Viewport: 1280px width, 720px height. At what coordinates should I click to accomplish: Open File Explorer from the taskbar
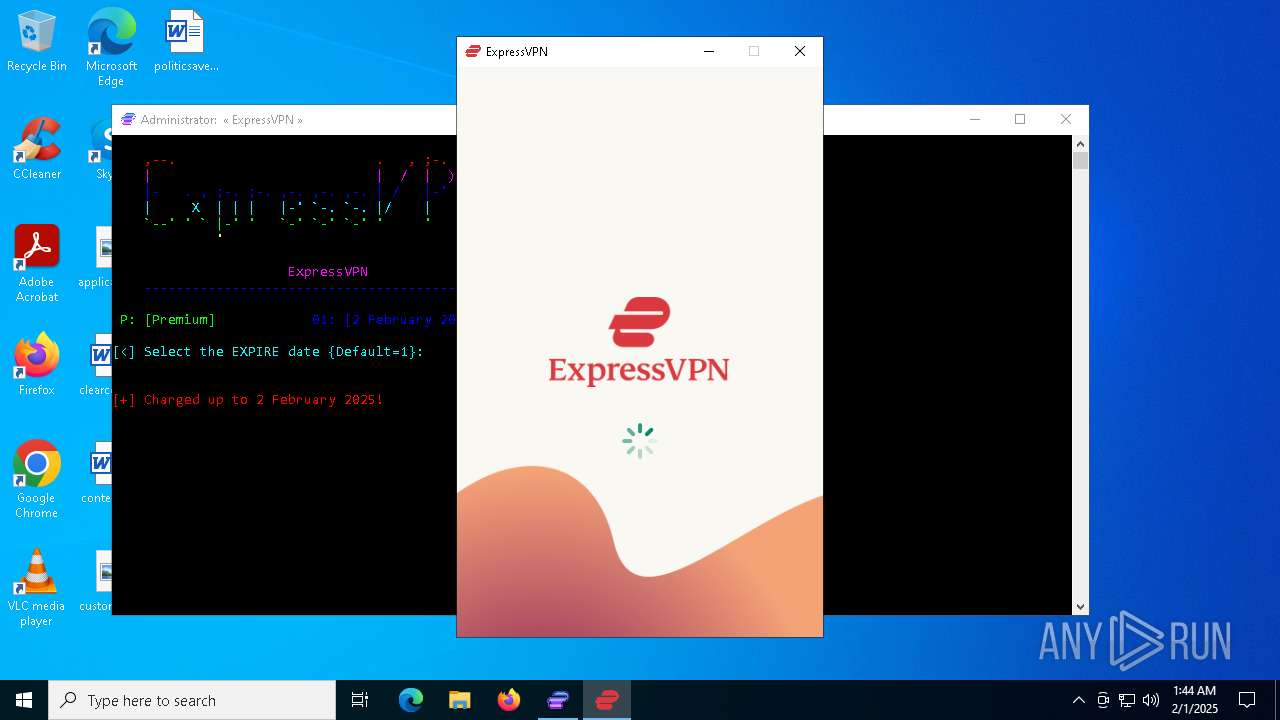459,700
